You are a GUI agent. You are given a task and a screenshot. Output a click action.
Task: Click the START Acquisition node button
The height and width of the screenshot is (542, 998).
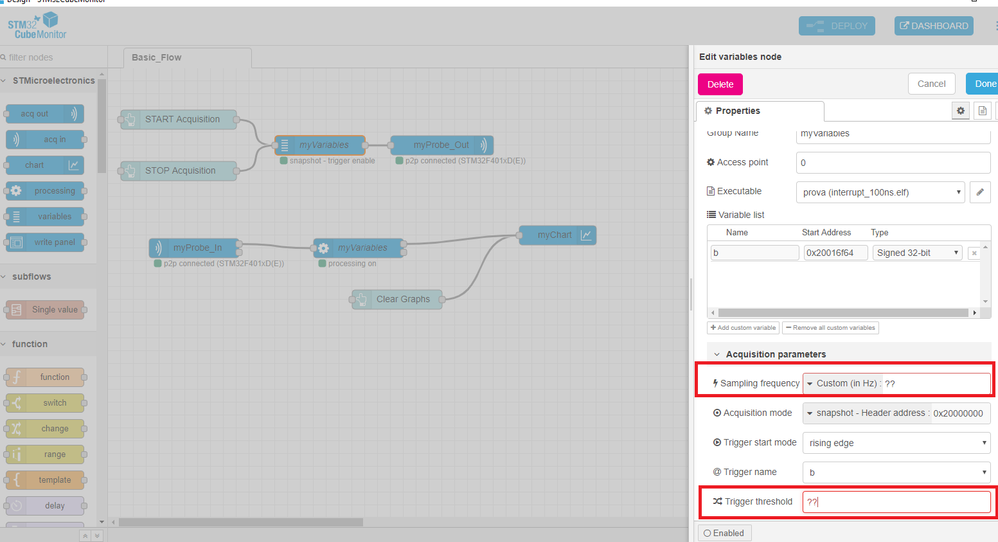(130, 119)
